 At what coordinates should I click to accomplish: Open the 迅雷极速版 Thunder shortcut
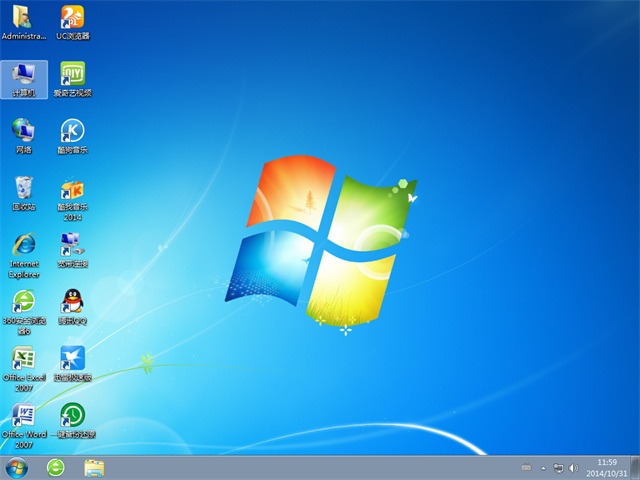[x=73, y=364]
